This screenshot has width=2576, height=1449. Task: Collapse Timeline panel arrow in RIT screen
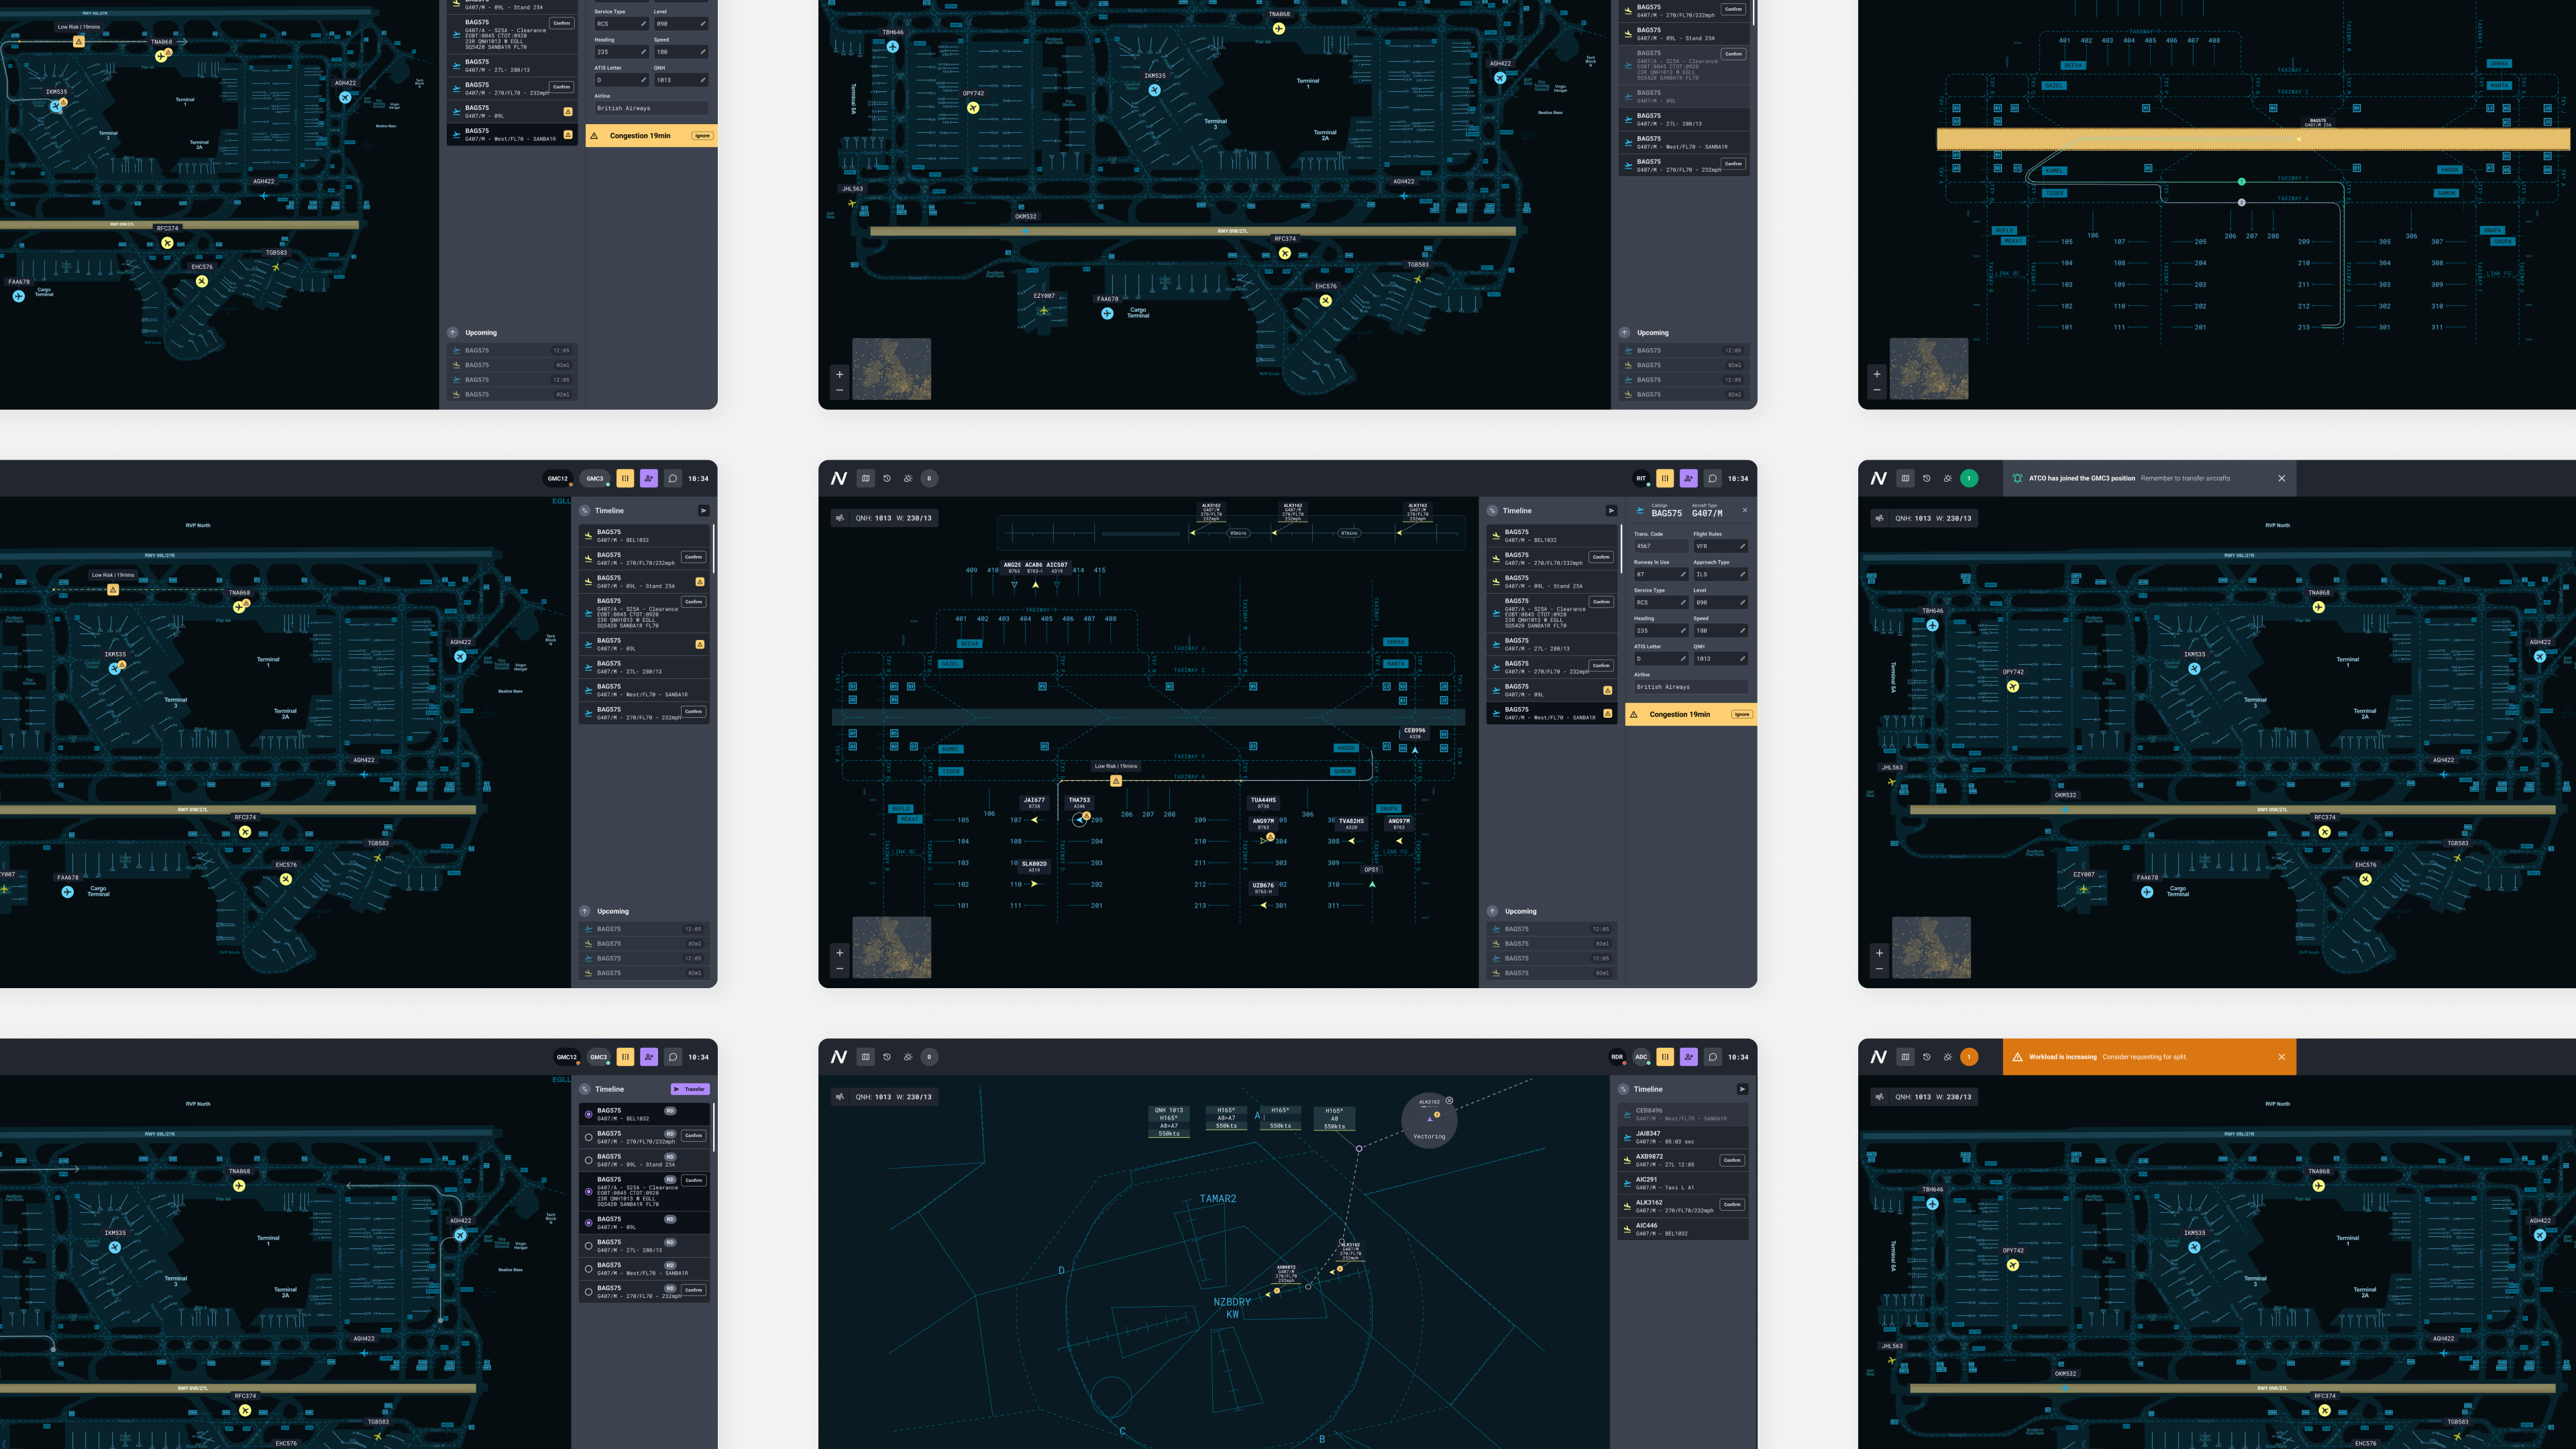pos(1611,510)
